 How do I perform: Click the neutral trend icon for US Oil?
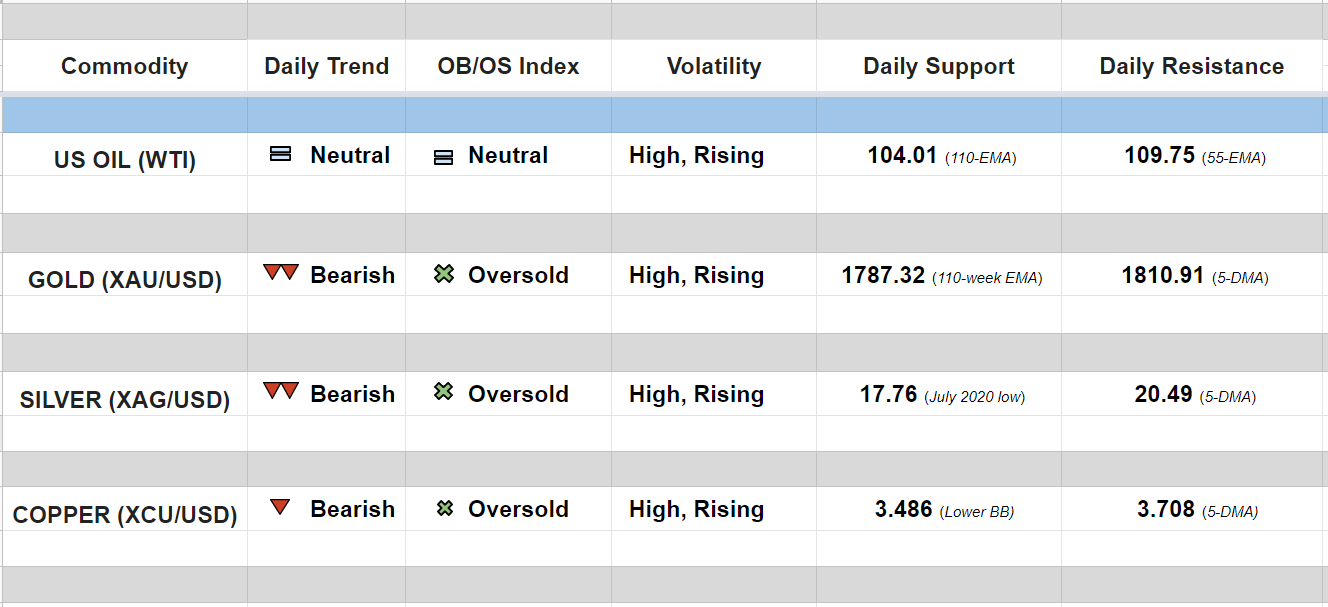point(281,155)
